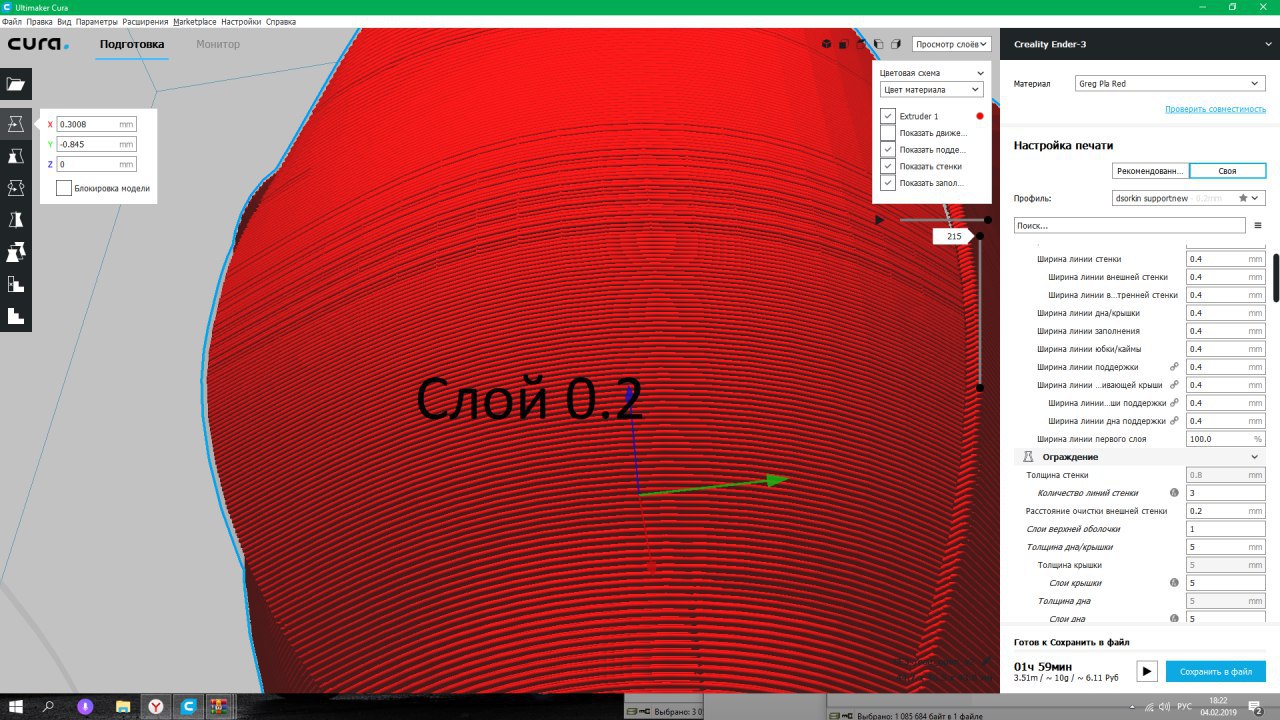
Task: Open the notification center icon
Action: (x=1257, y=706)
